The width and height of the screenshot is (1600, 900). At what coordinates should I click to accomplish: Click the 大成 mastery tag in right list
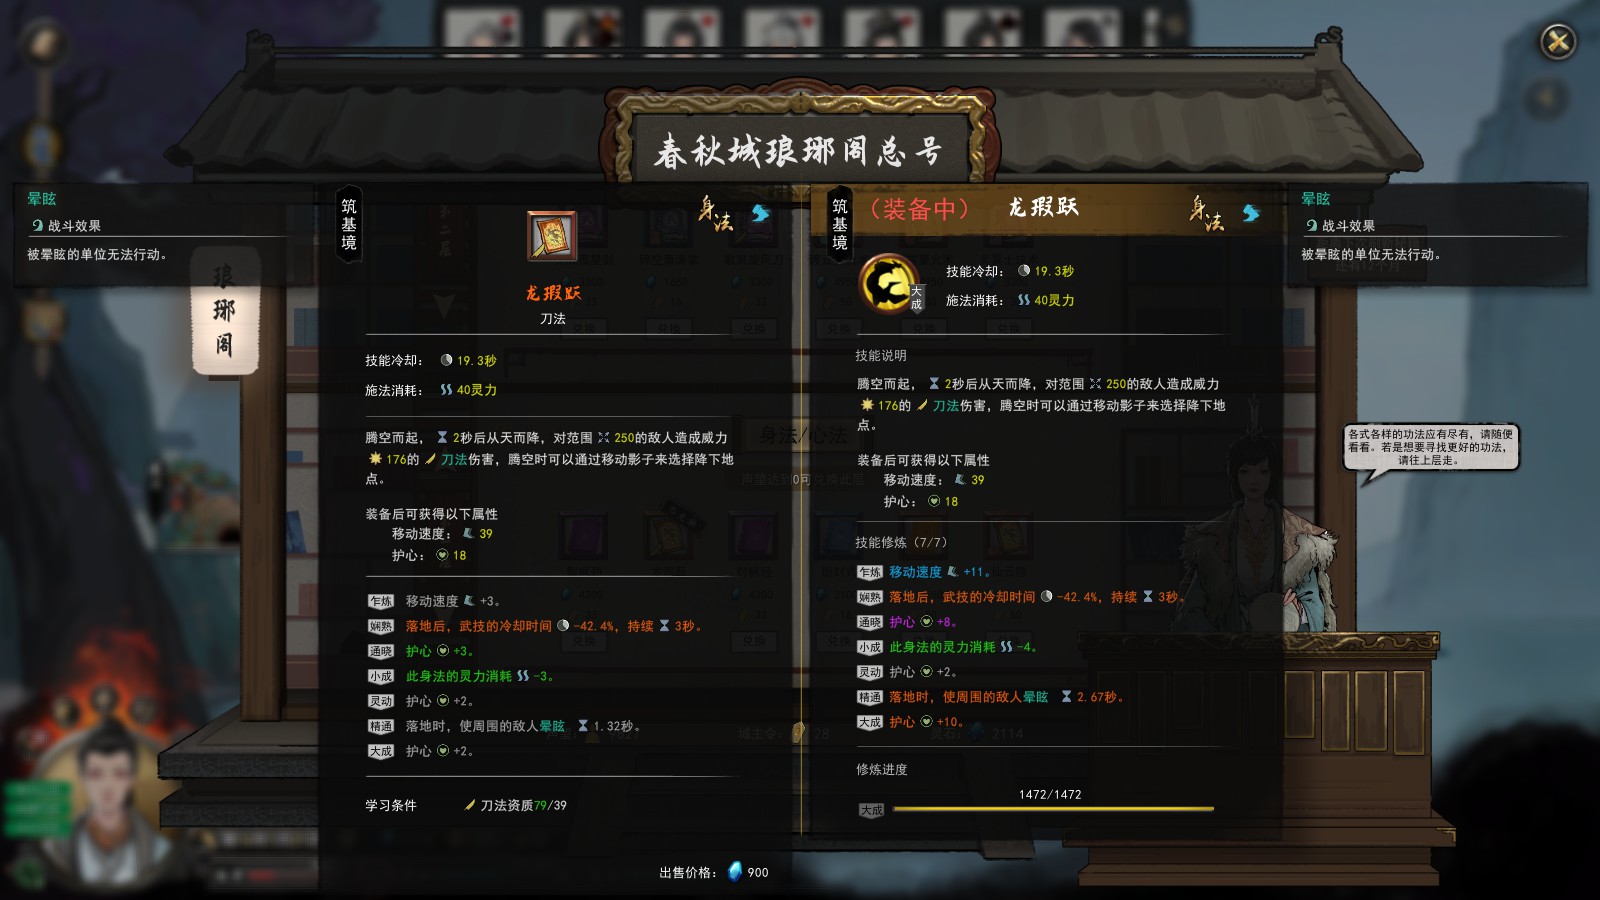(870, 722)
